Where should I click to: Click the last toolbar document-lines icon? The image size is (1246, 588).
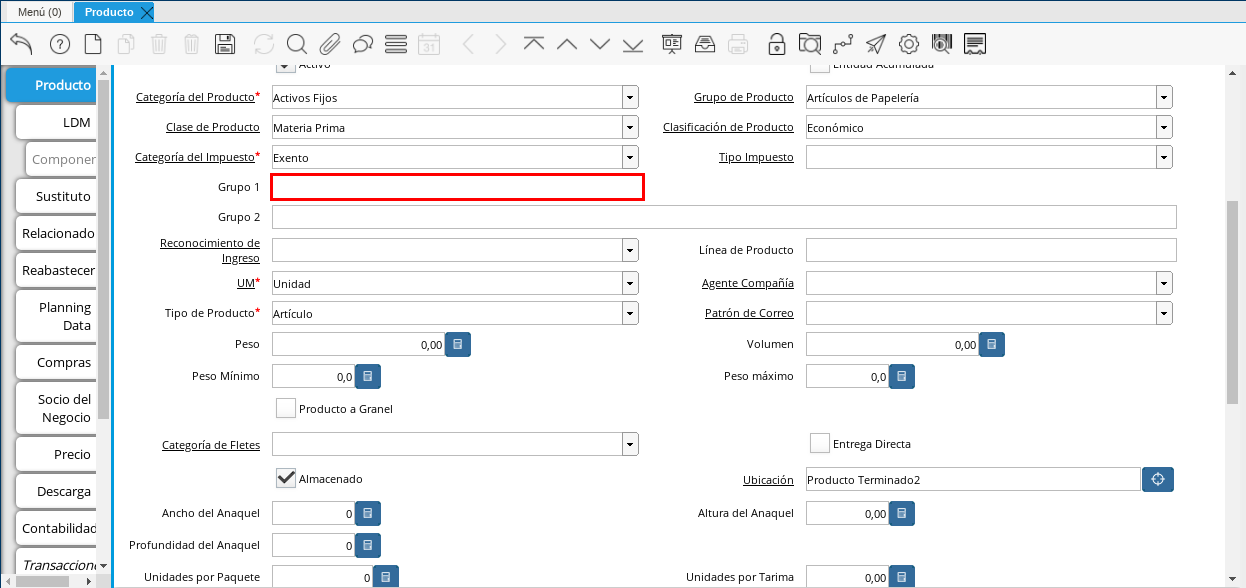click(976, 44)
